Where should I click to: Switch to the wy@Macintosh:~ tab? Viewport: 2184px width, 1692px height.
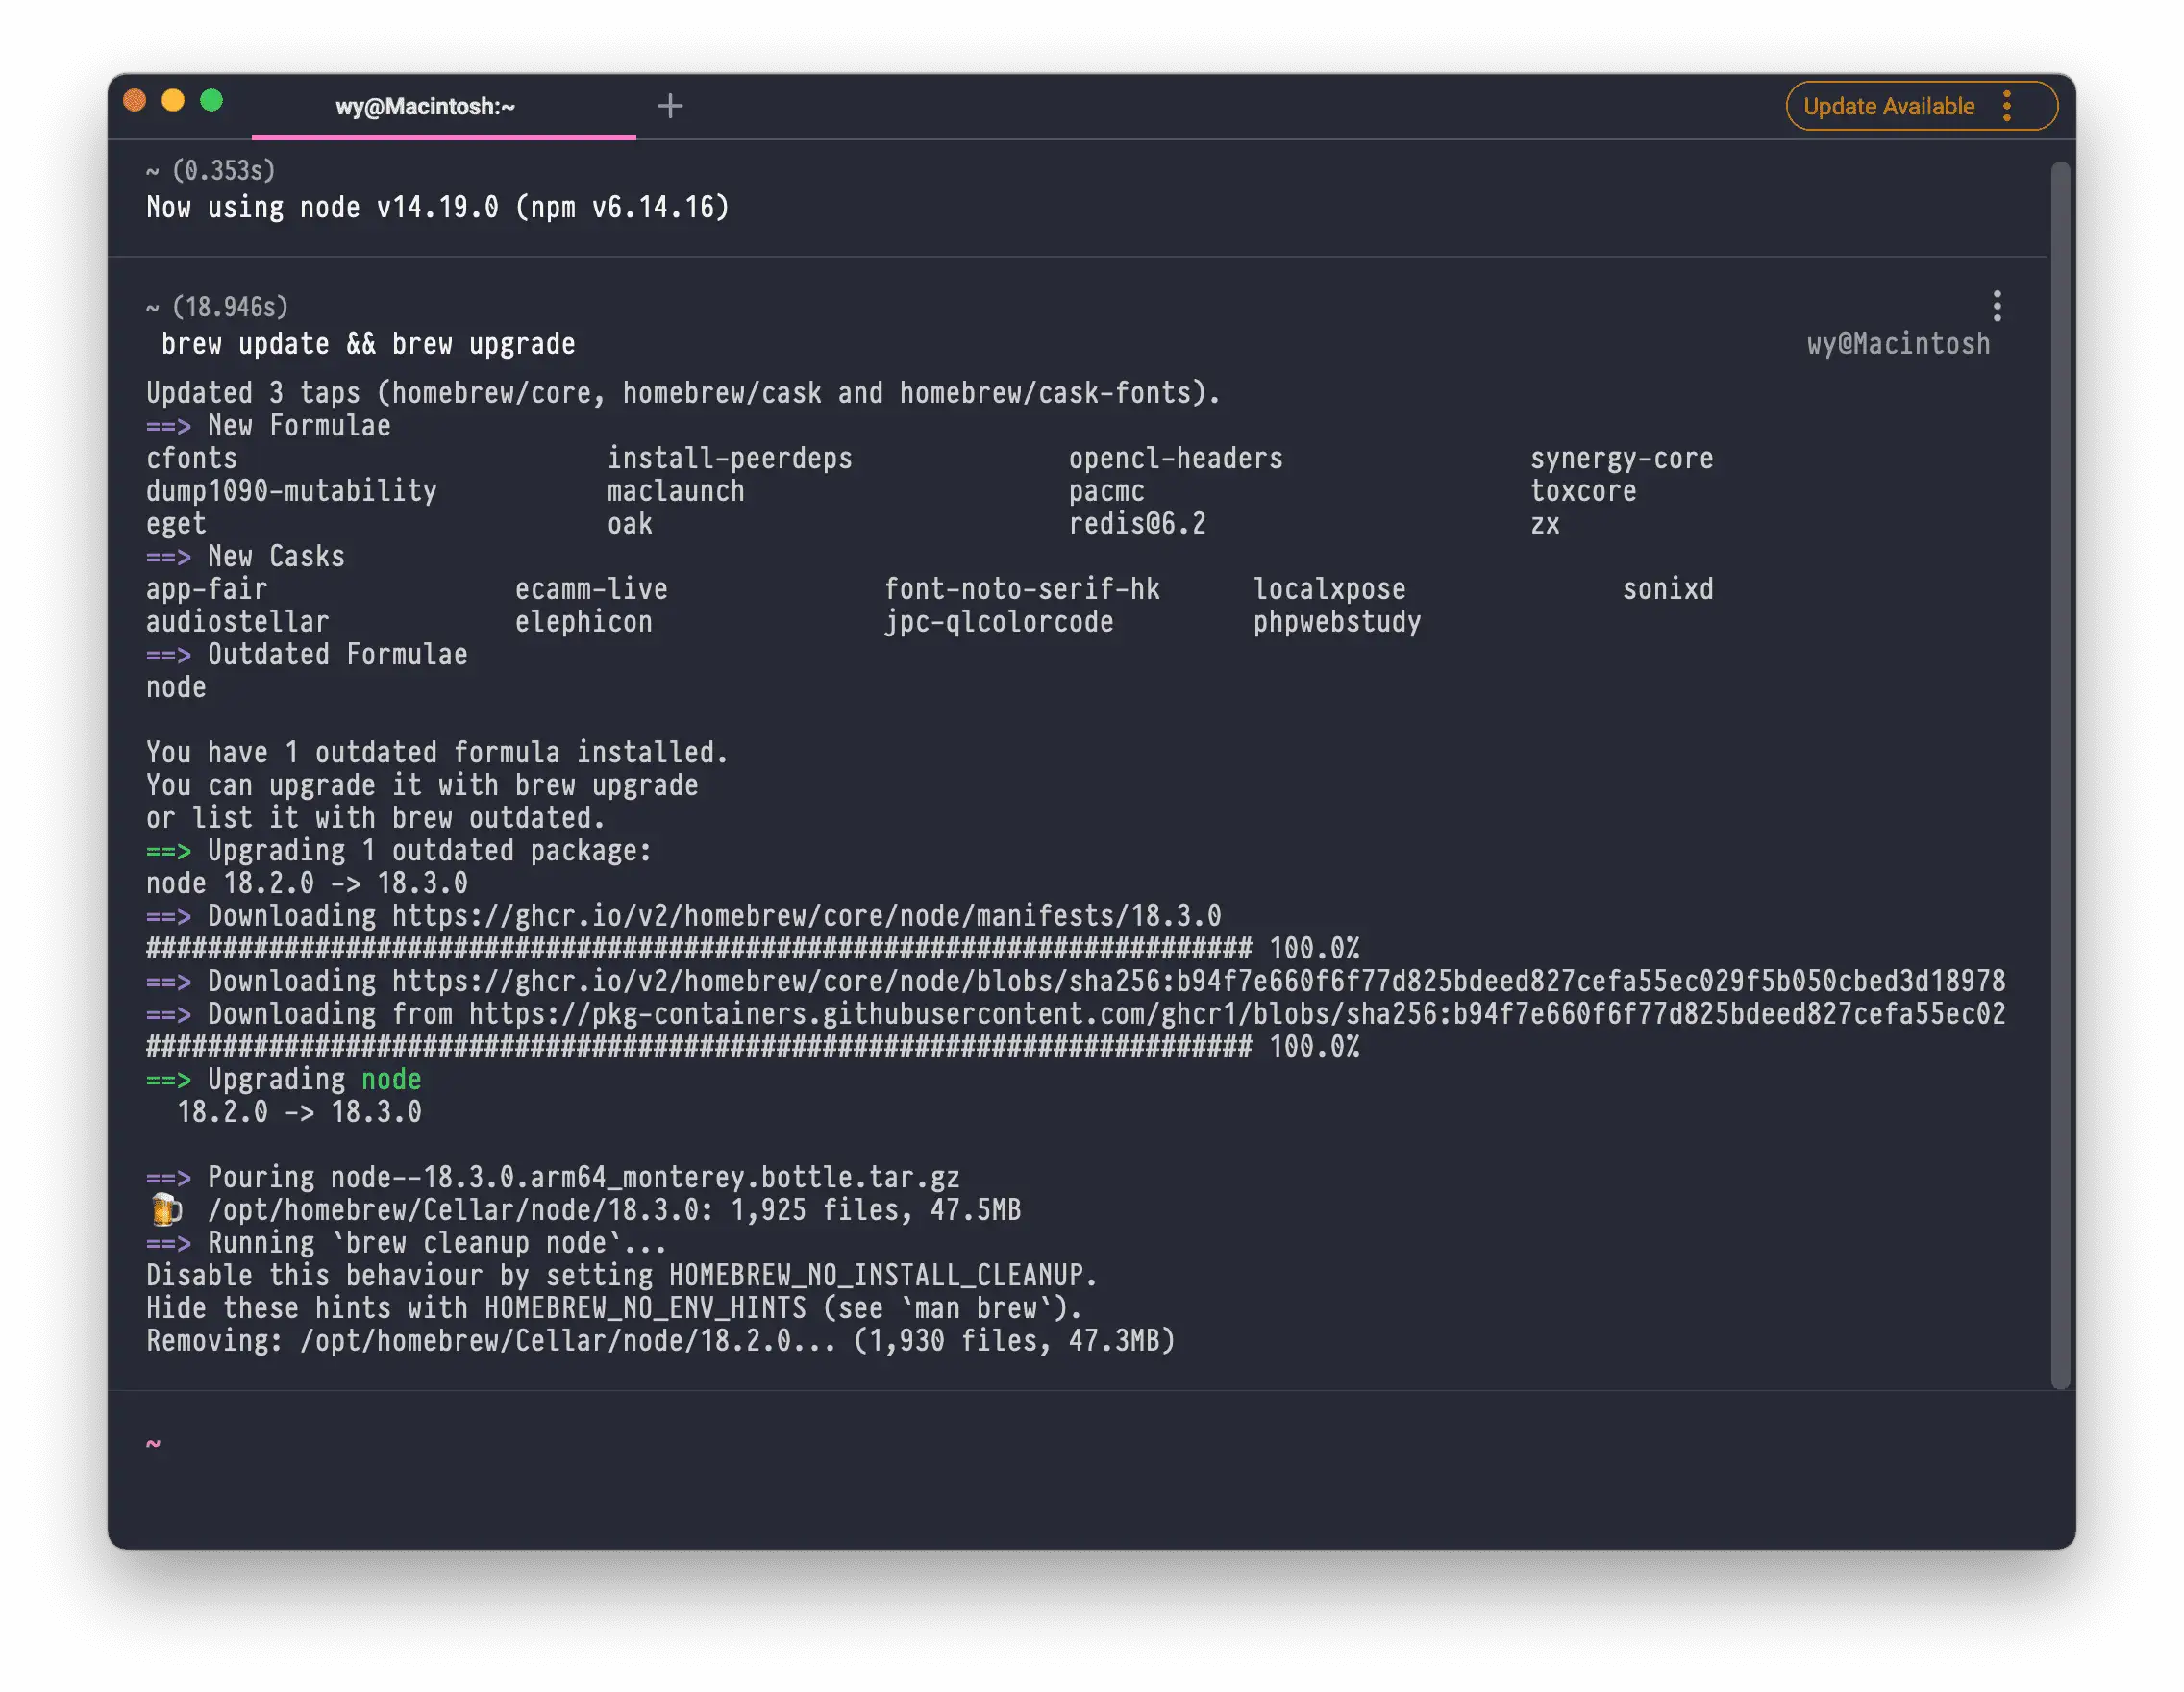point(425,107)
